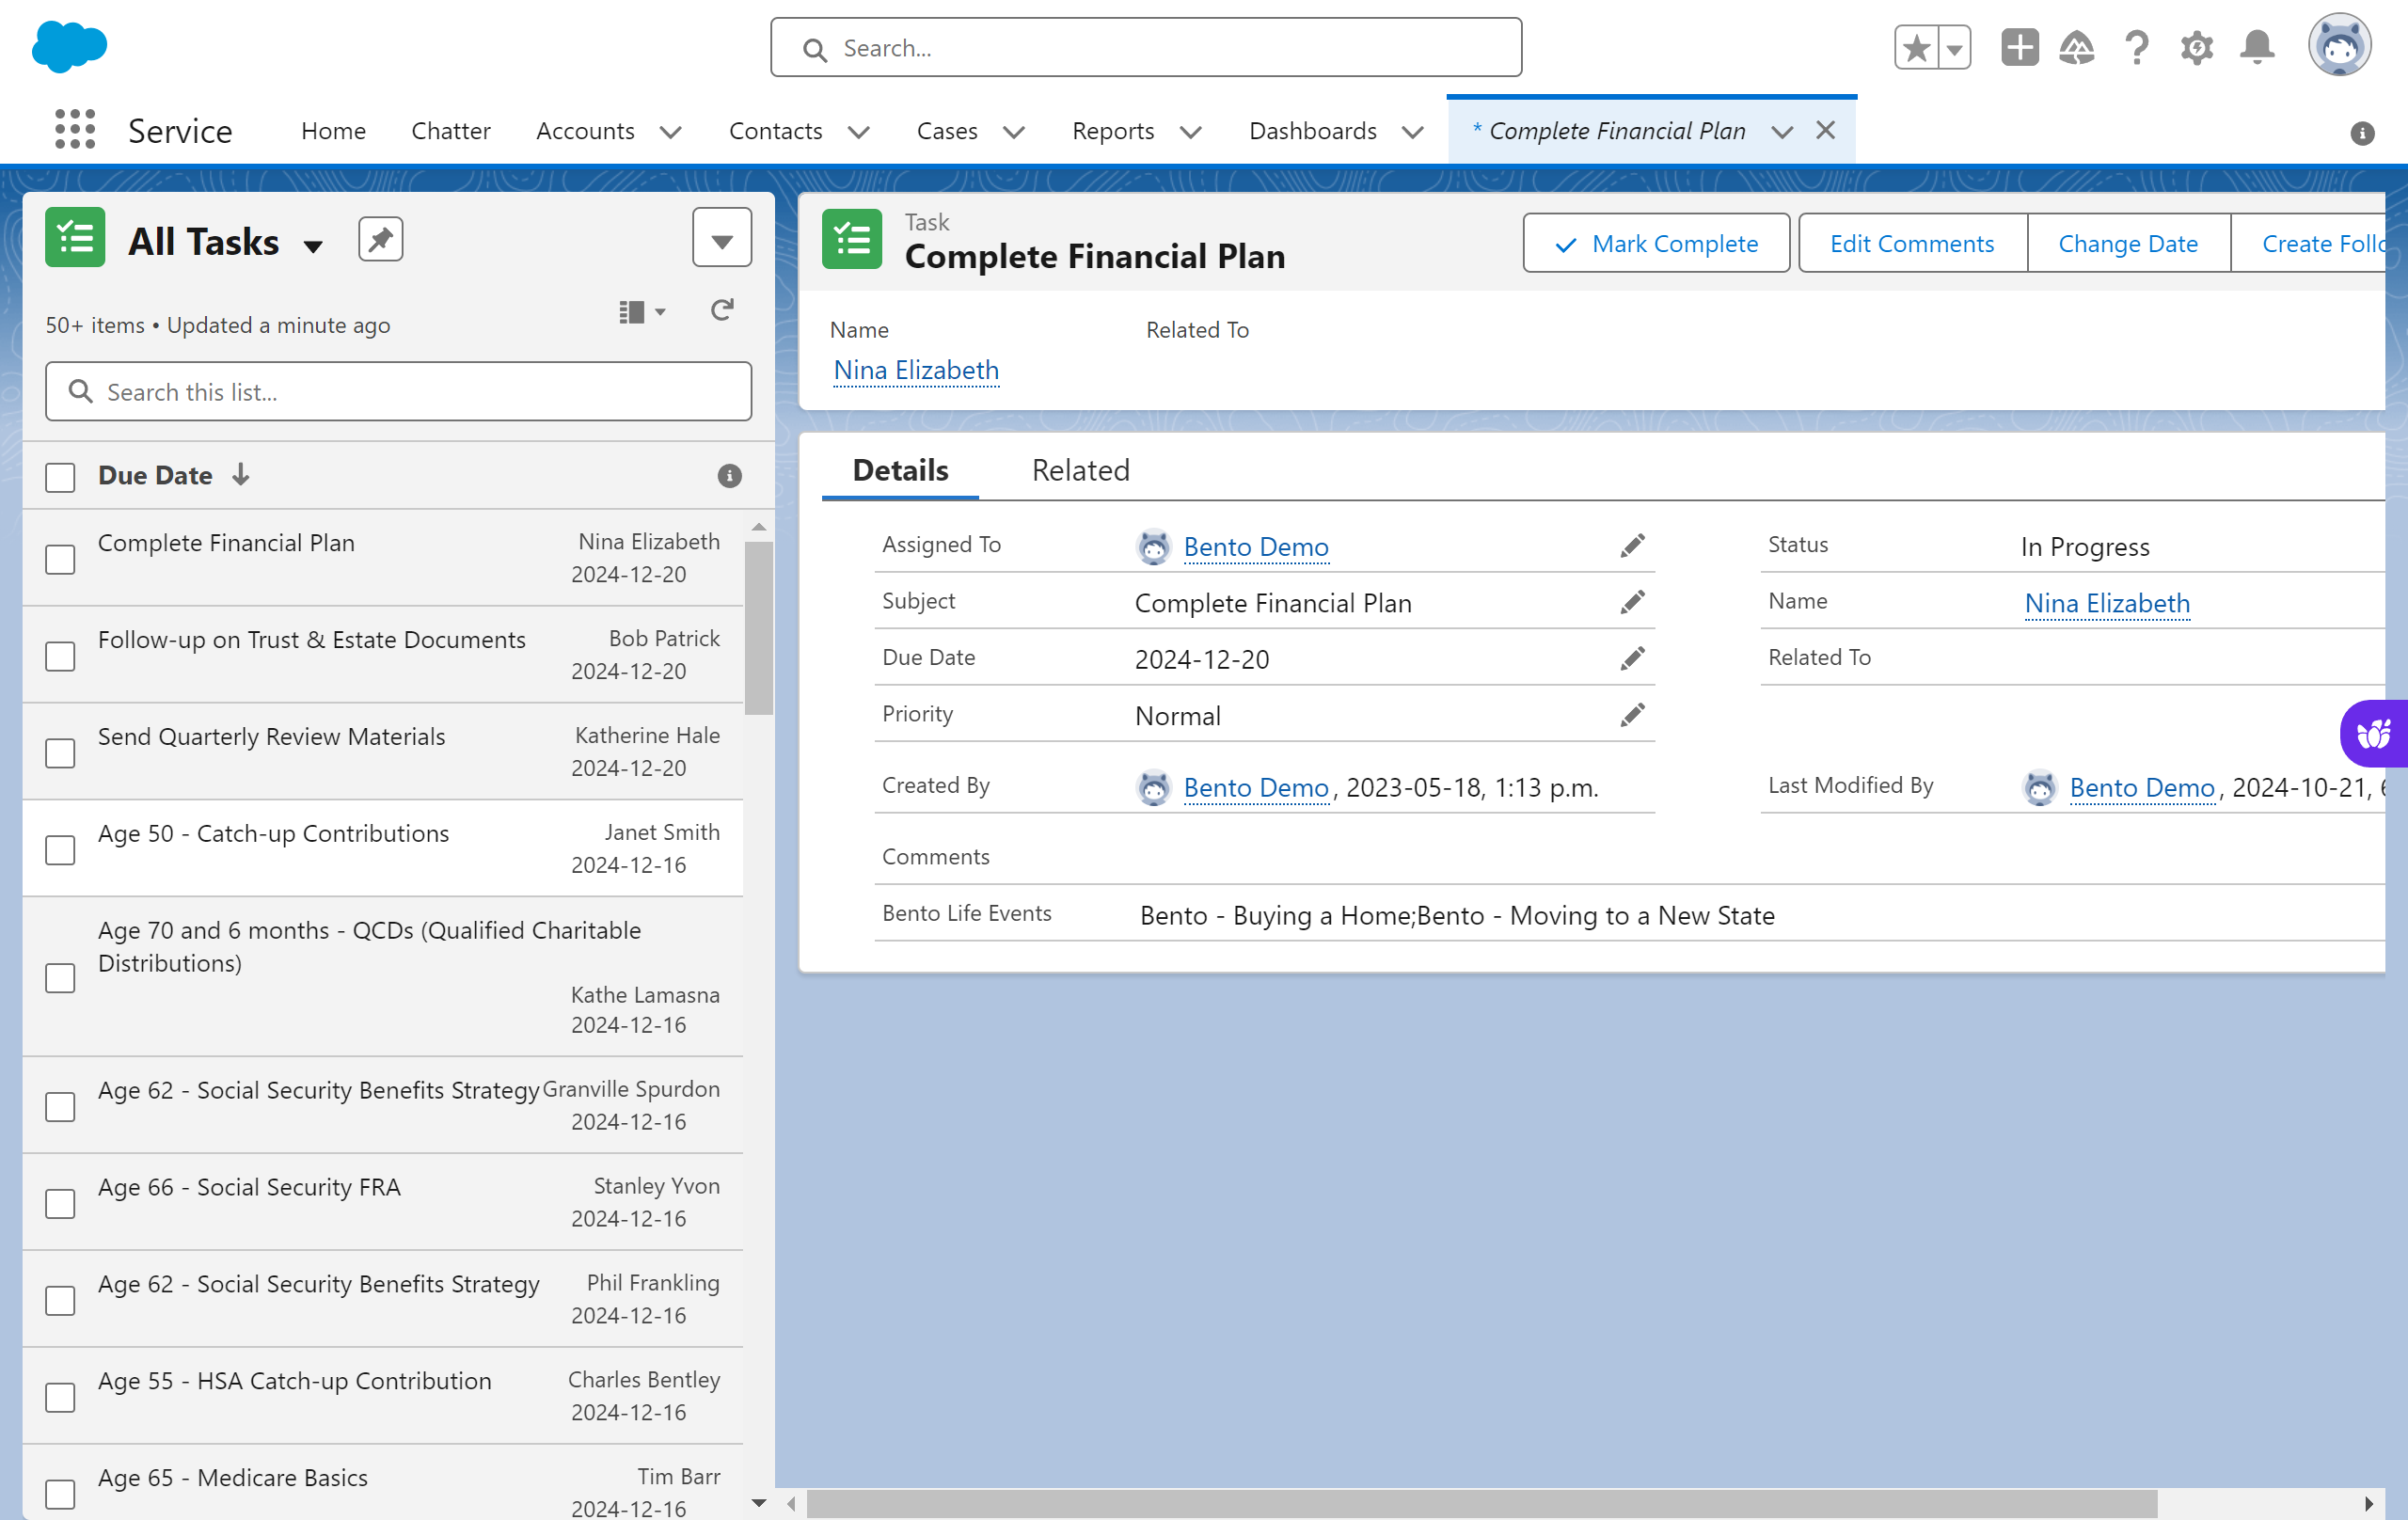Expand the All Tasks list view dropdown

click(x=313, y=246)
